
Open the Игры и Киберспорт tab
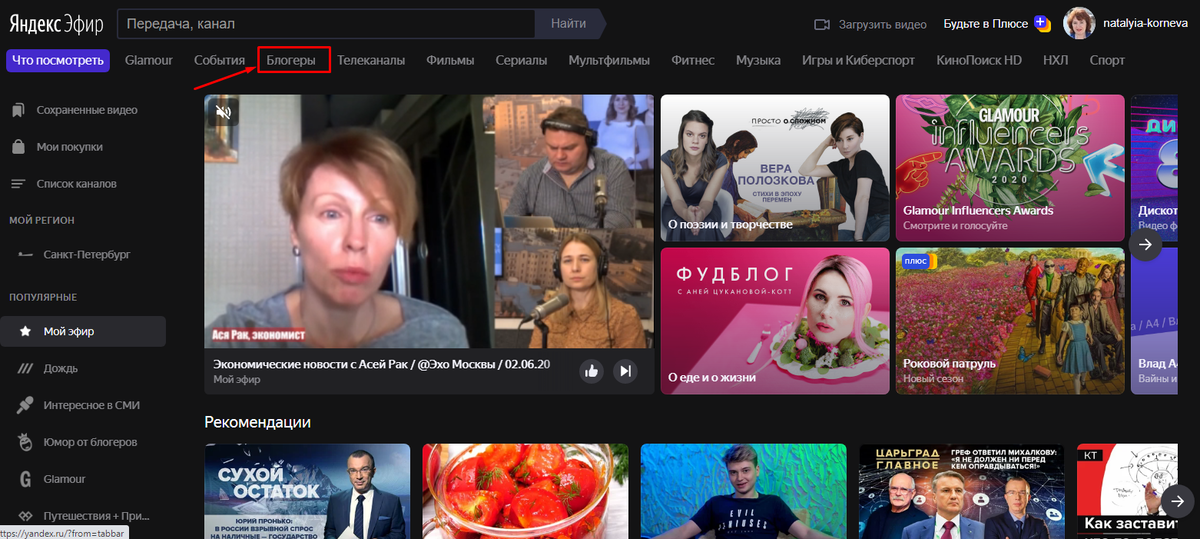(858, 60)
